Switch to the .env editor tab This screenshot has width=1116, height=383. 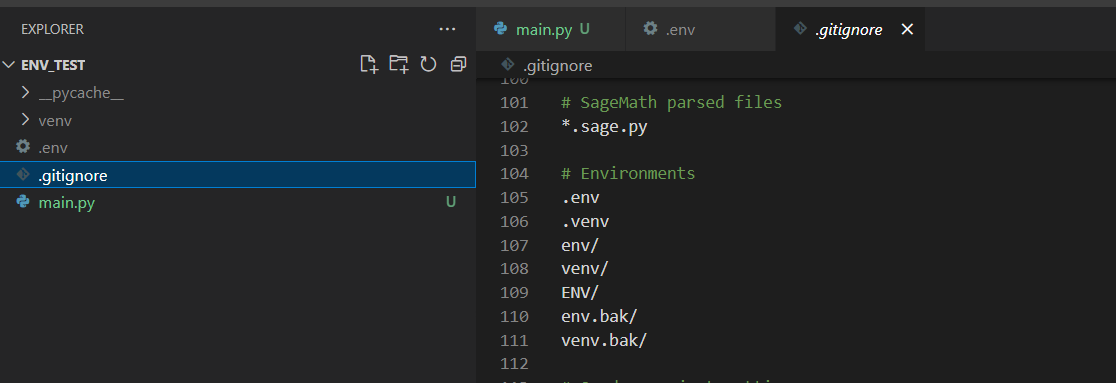[700, 29]
